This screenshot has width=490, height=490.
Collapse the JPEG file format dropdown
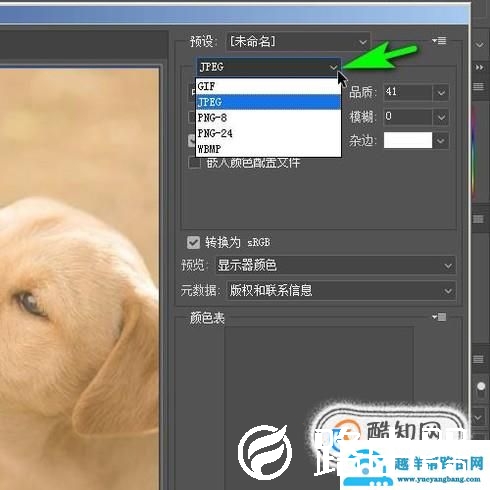click(x=269, y=67)
